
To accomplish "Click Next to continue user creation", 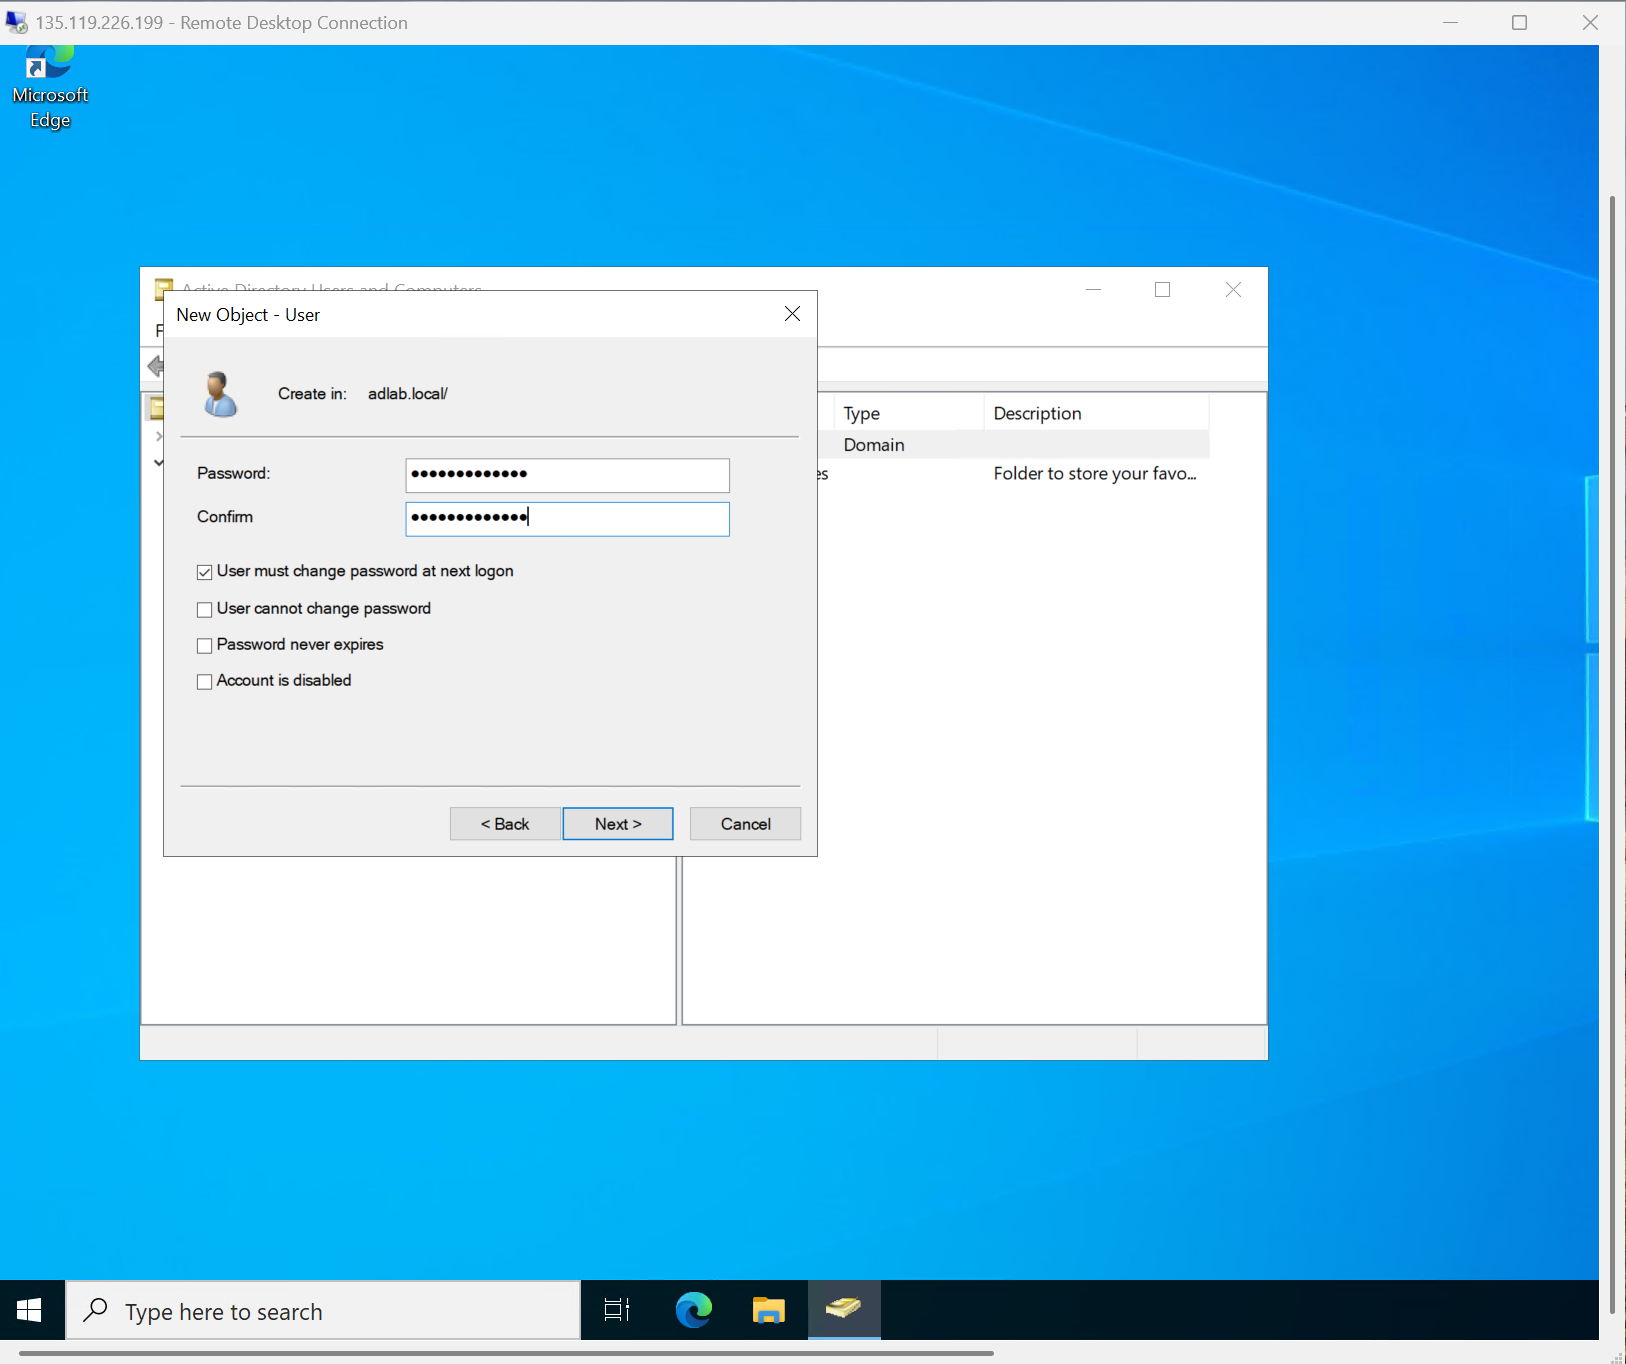I will [x=617, y=823].
